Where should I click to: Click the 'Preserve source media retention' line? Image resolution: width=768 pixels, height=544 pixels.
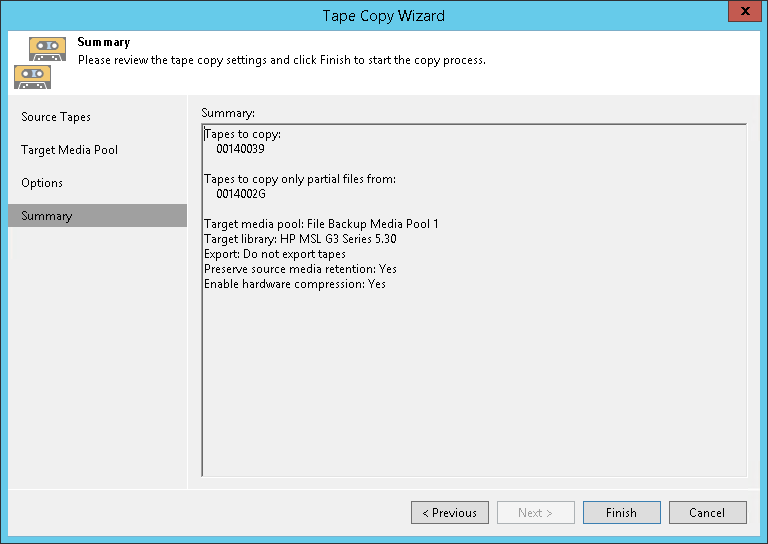pyautogui.click(x=300, y=269)
